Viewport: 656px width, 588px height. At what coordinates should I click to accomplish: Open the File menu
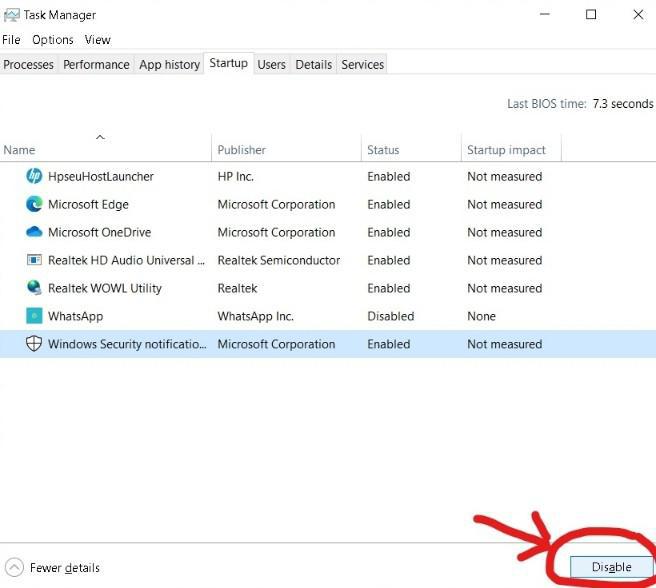point(11,40)
